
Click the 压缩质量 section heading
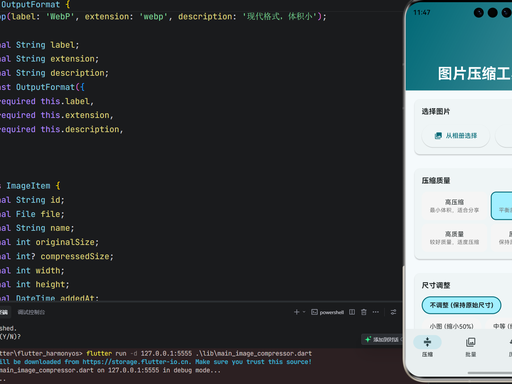click(x=436, y=181)
